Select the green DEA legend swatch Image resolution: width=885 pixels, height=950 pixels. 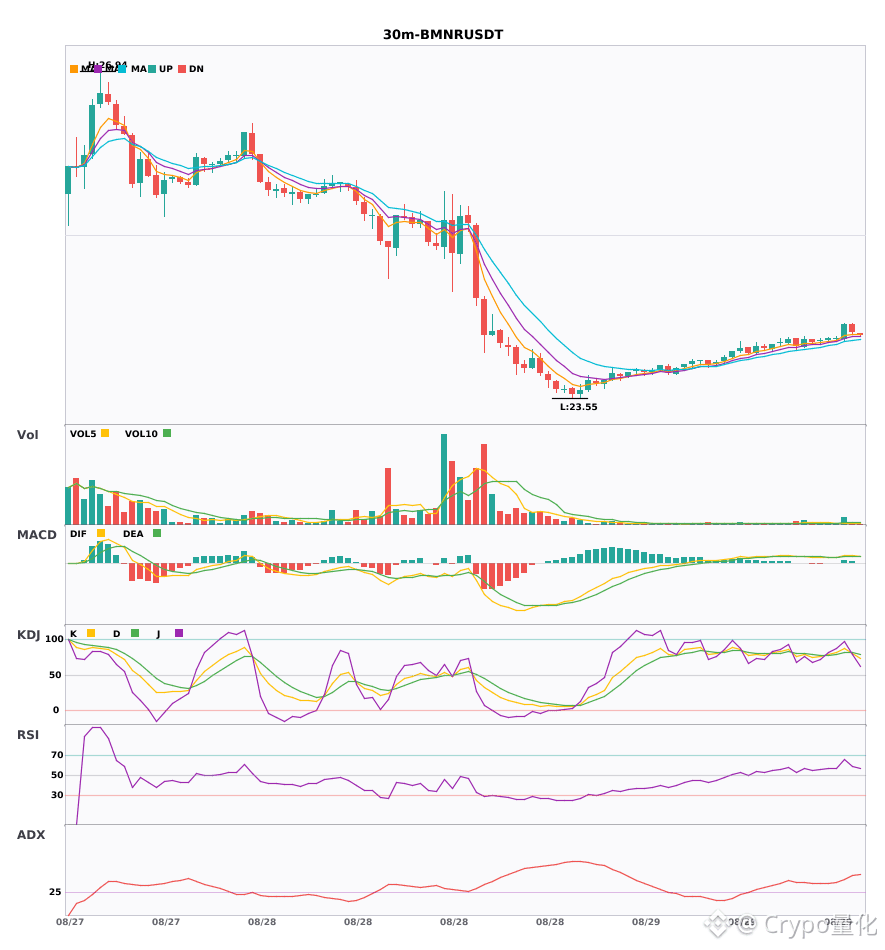pos(157,533)
